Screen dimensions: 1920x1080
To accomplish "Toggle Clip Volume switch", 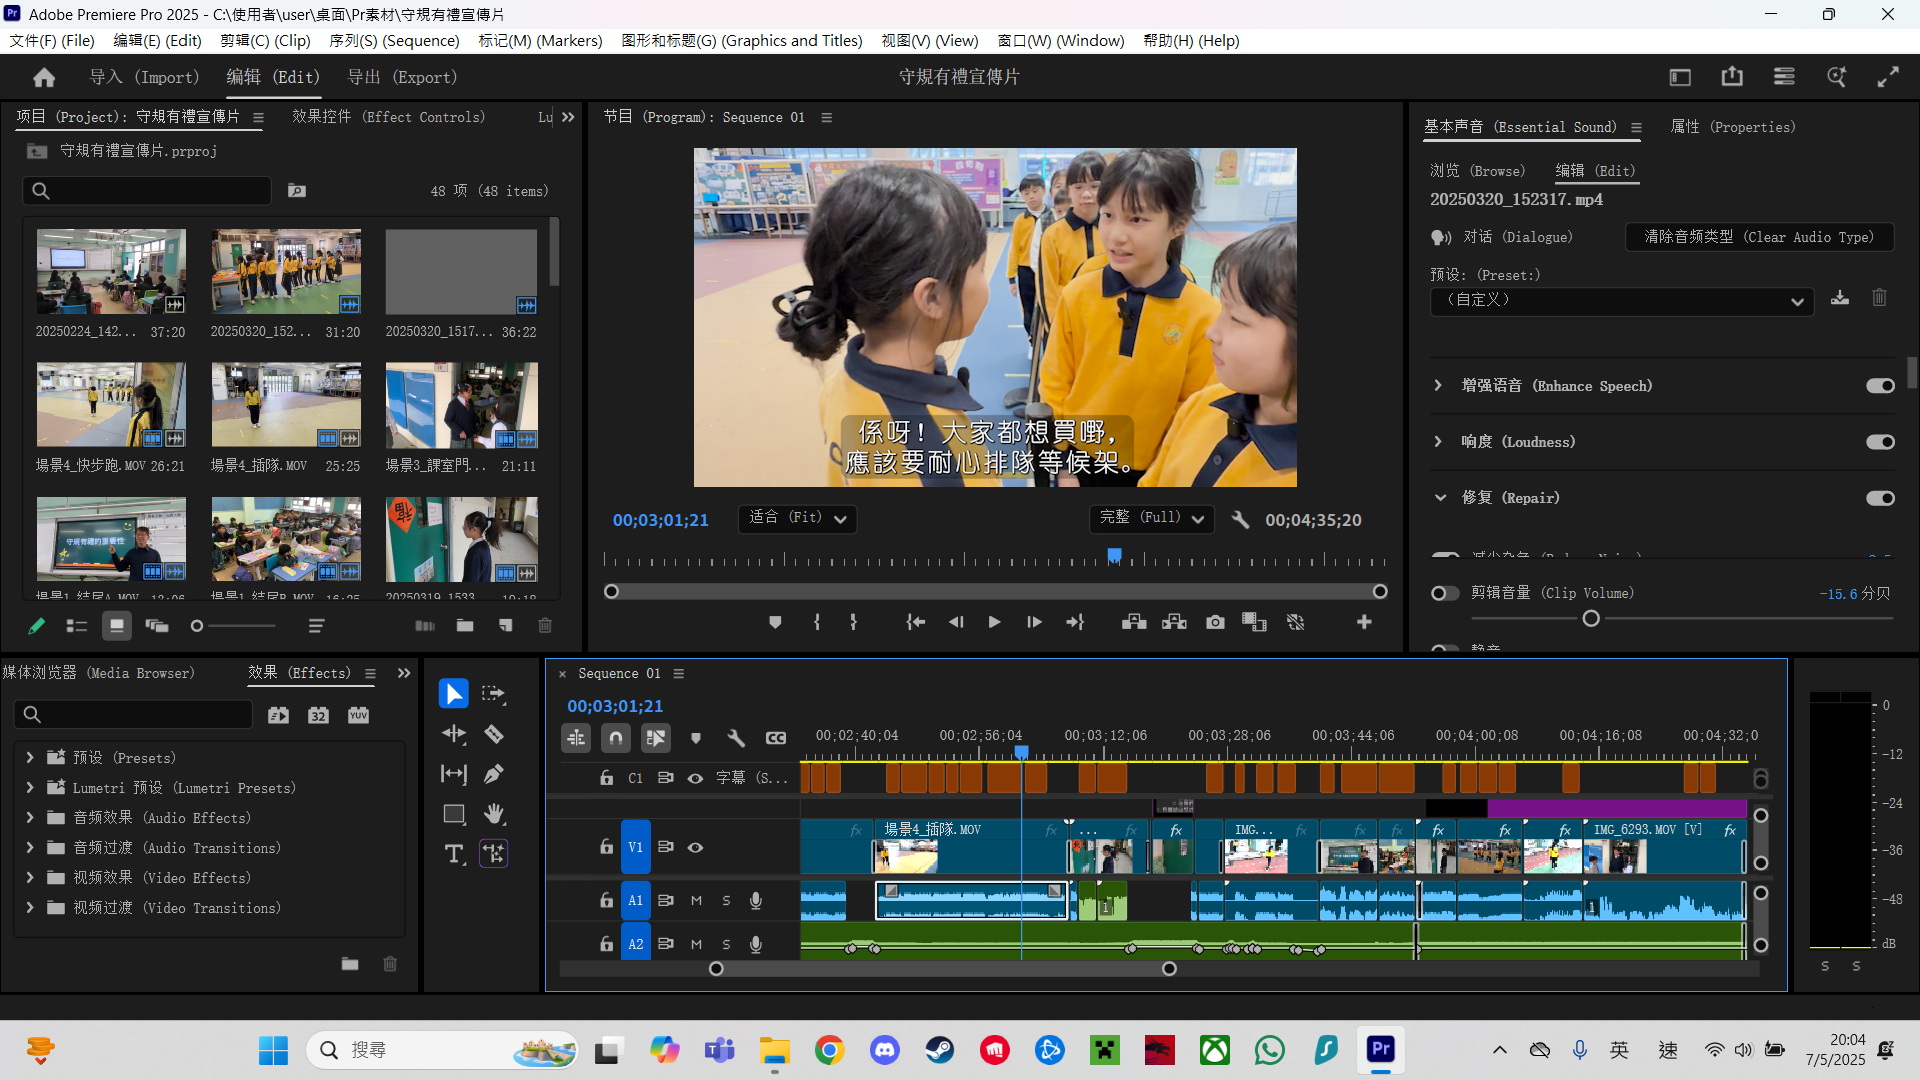I will coord(1445,593).
